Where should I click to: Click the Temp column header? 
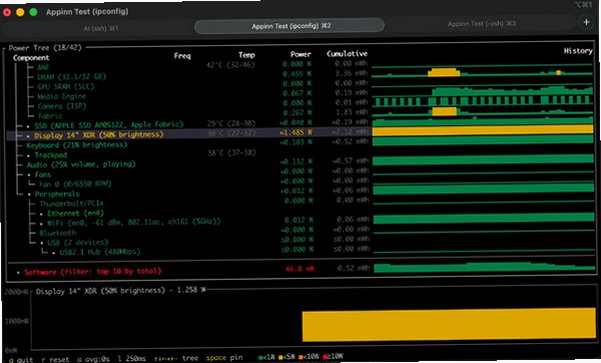point(246,55)
